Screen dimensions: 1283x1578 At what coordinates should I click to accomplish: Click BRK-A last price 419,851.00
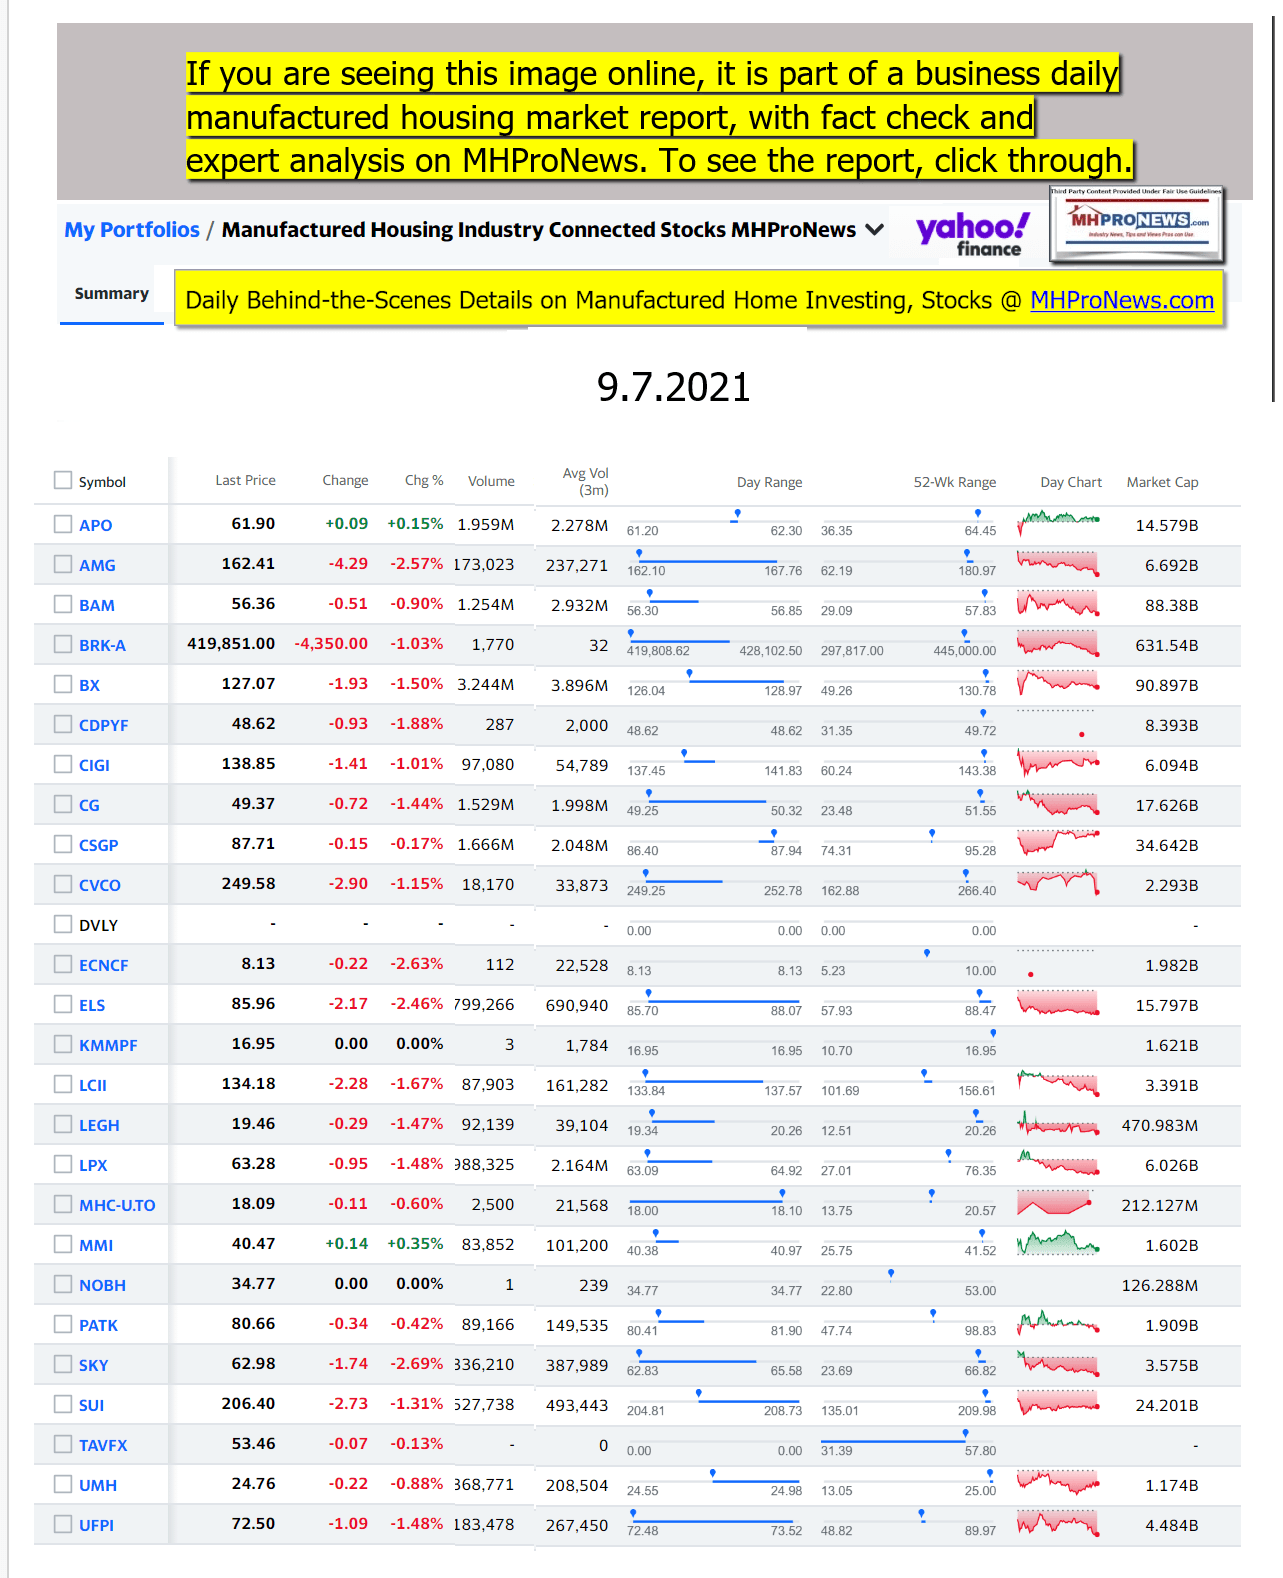[231, 643]
